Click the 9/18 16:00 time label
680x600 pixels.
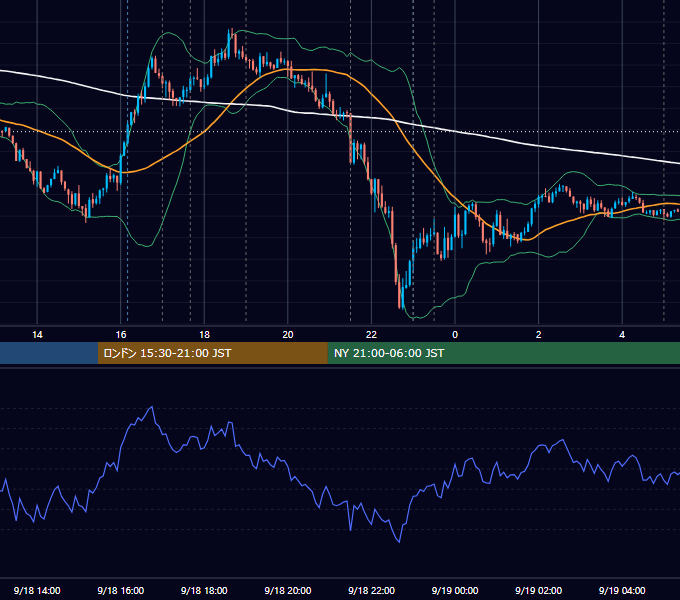(121, 590)
